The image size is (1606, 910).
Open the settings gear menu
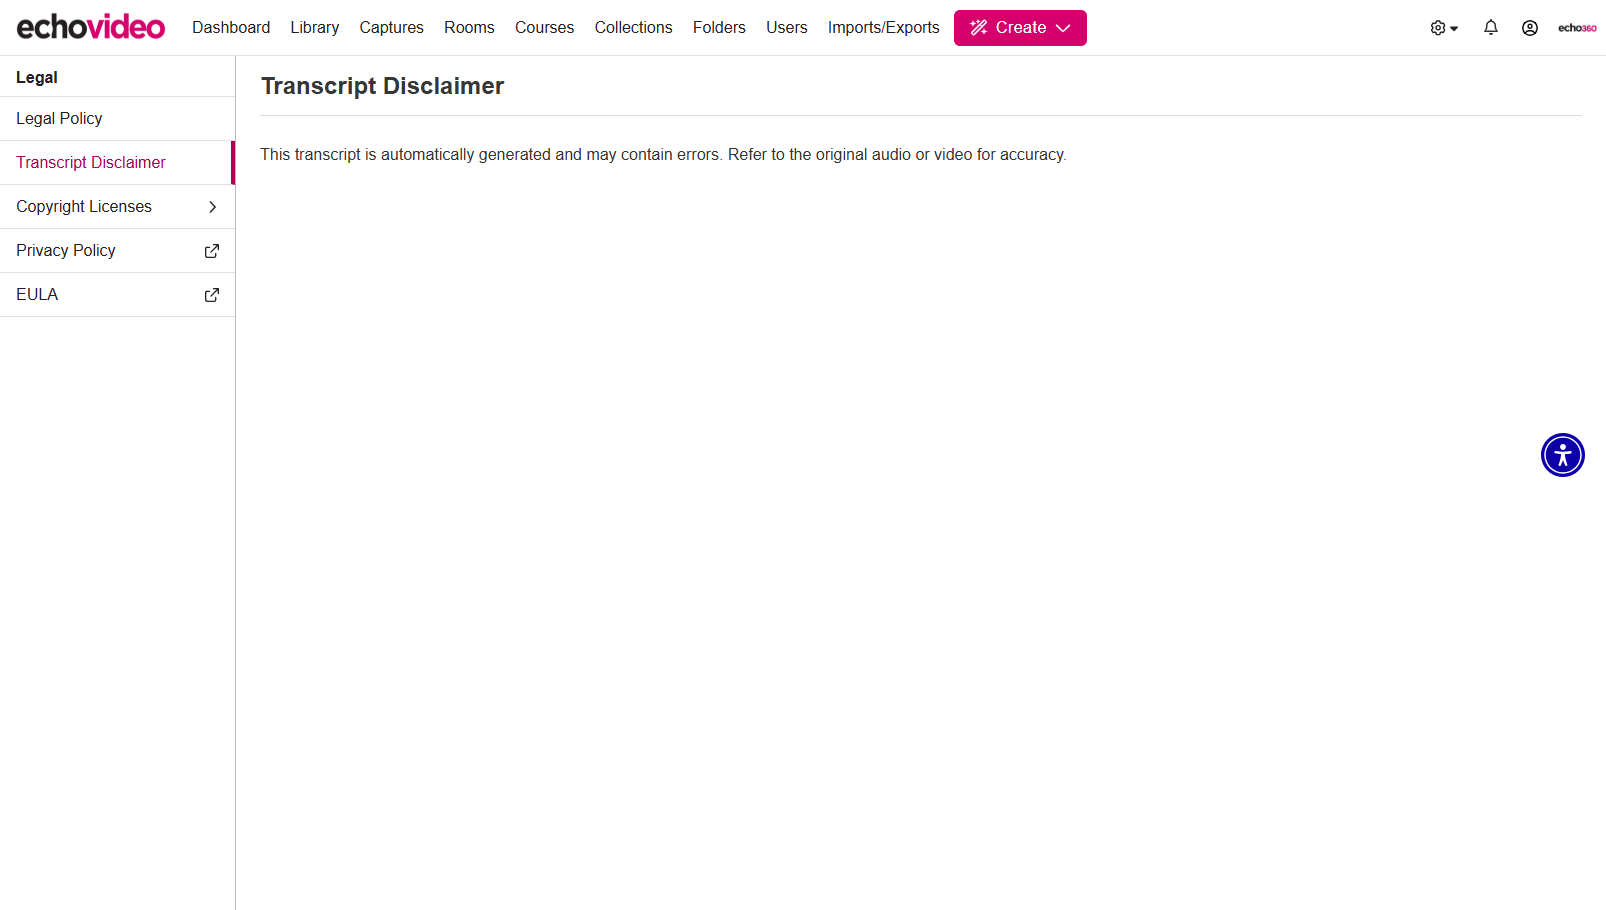coord(1443,28)
